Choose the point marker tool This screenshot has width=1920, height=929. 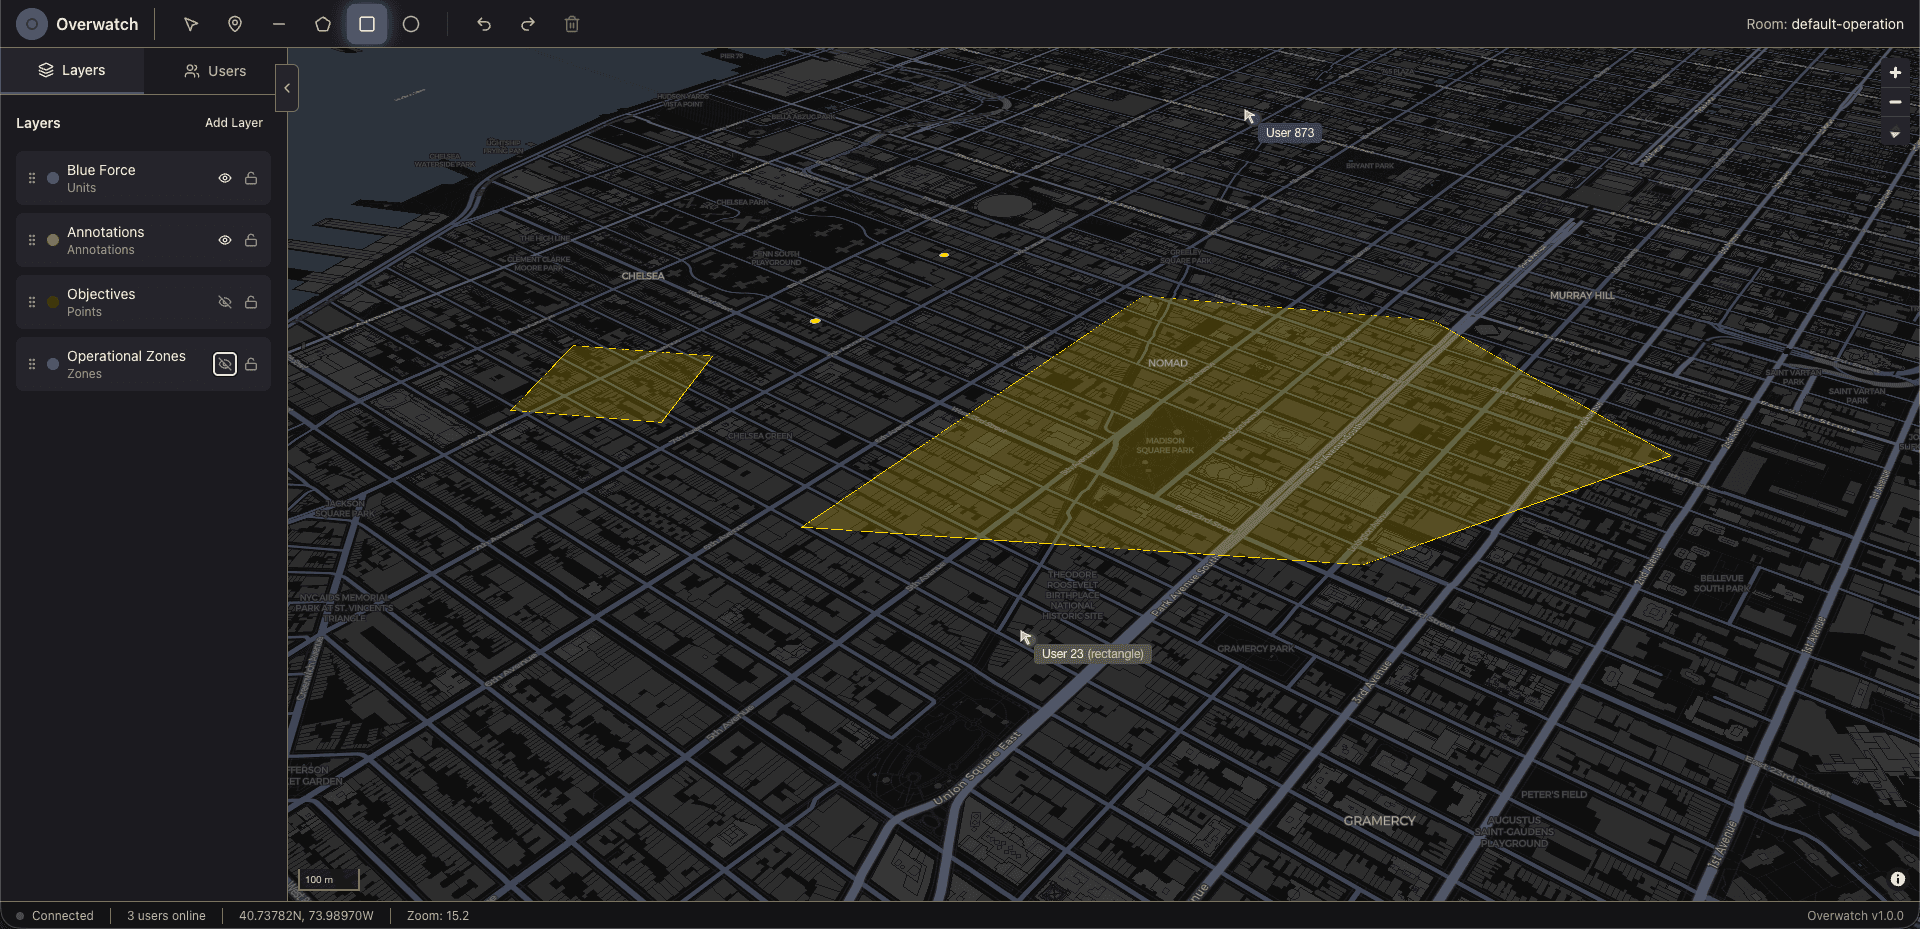234,24
